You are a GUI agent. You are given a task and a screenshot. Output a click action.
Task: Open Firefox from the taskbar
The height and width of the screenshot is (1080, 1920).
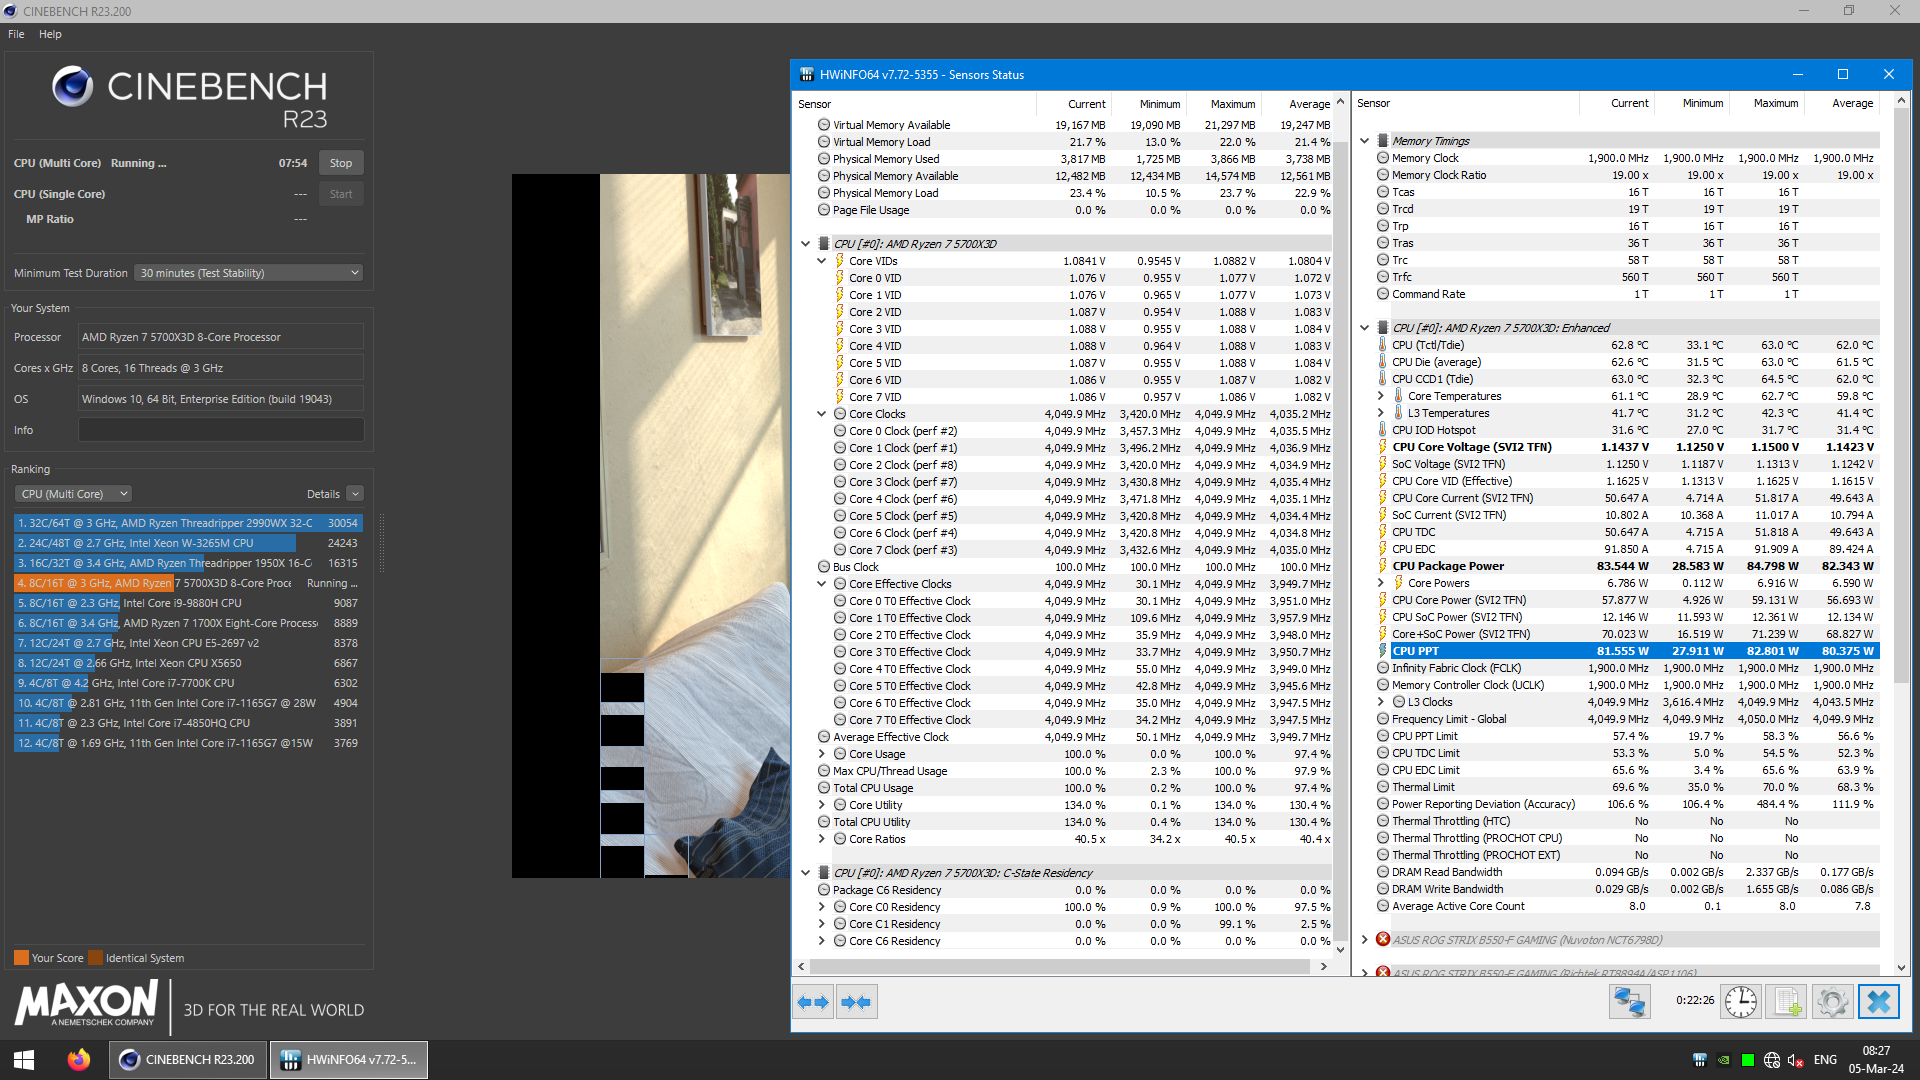coord(78,1059)
